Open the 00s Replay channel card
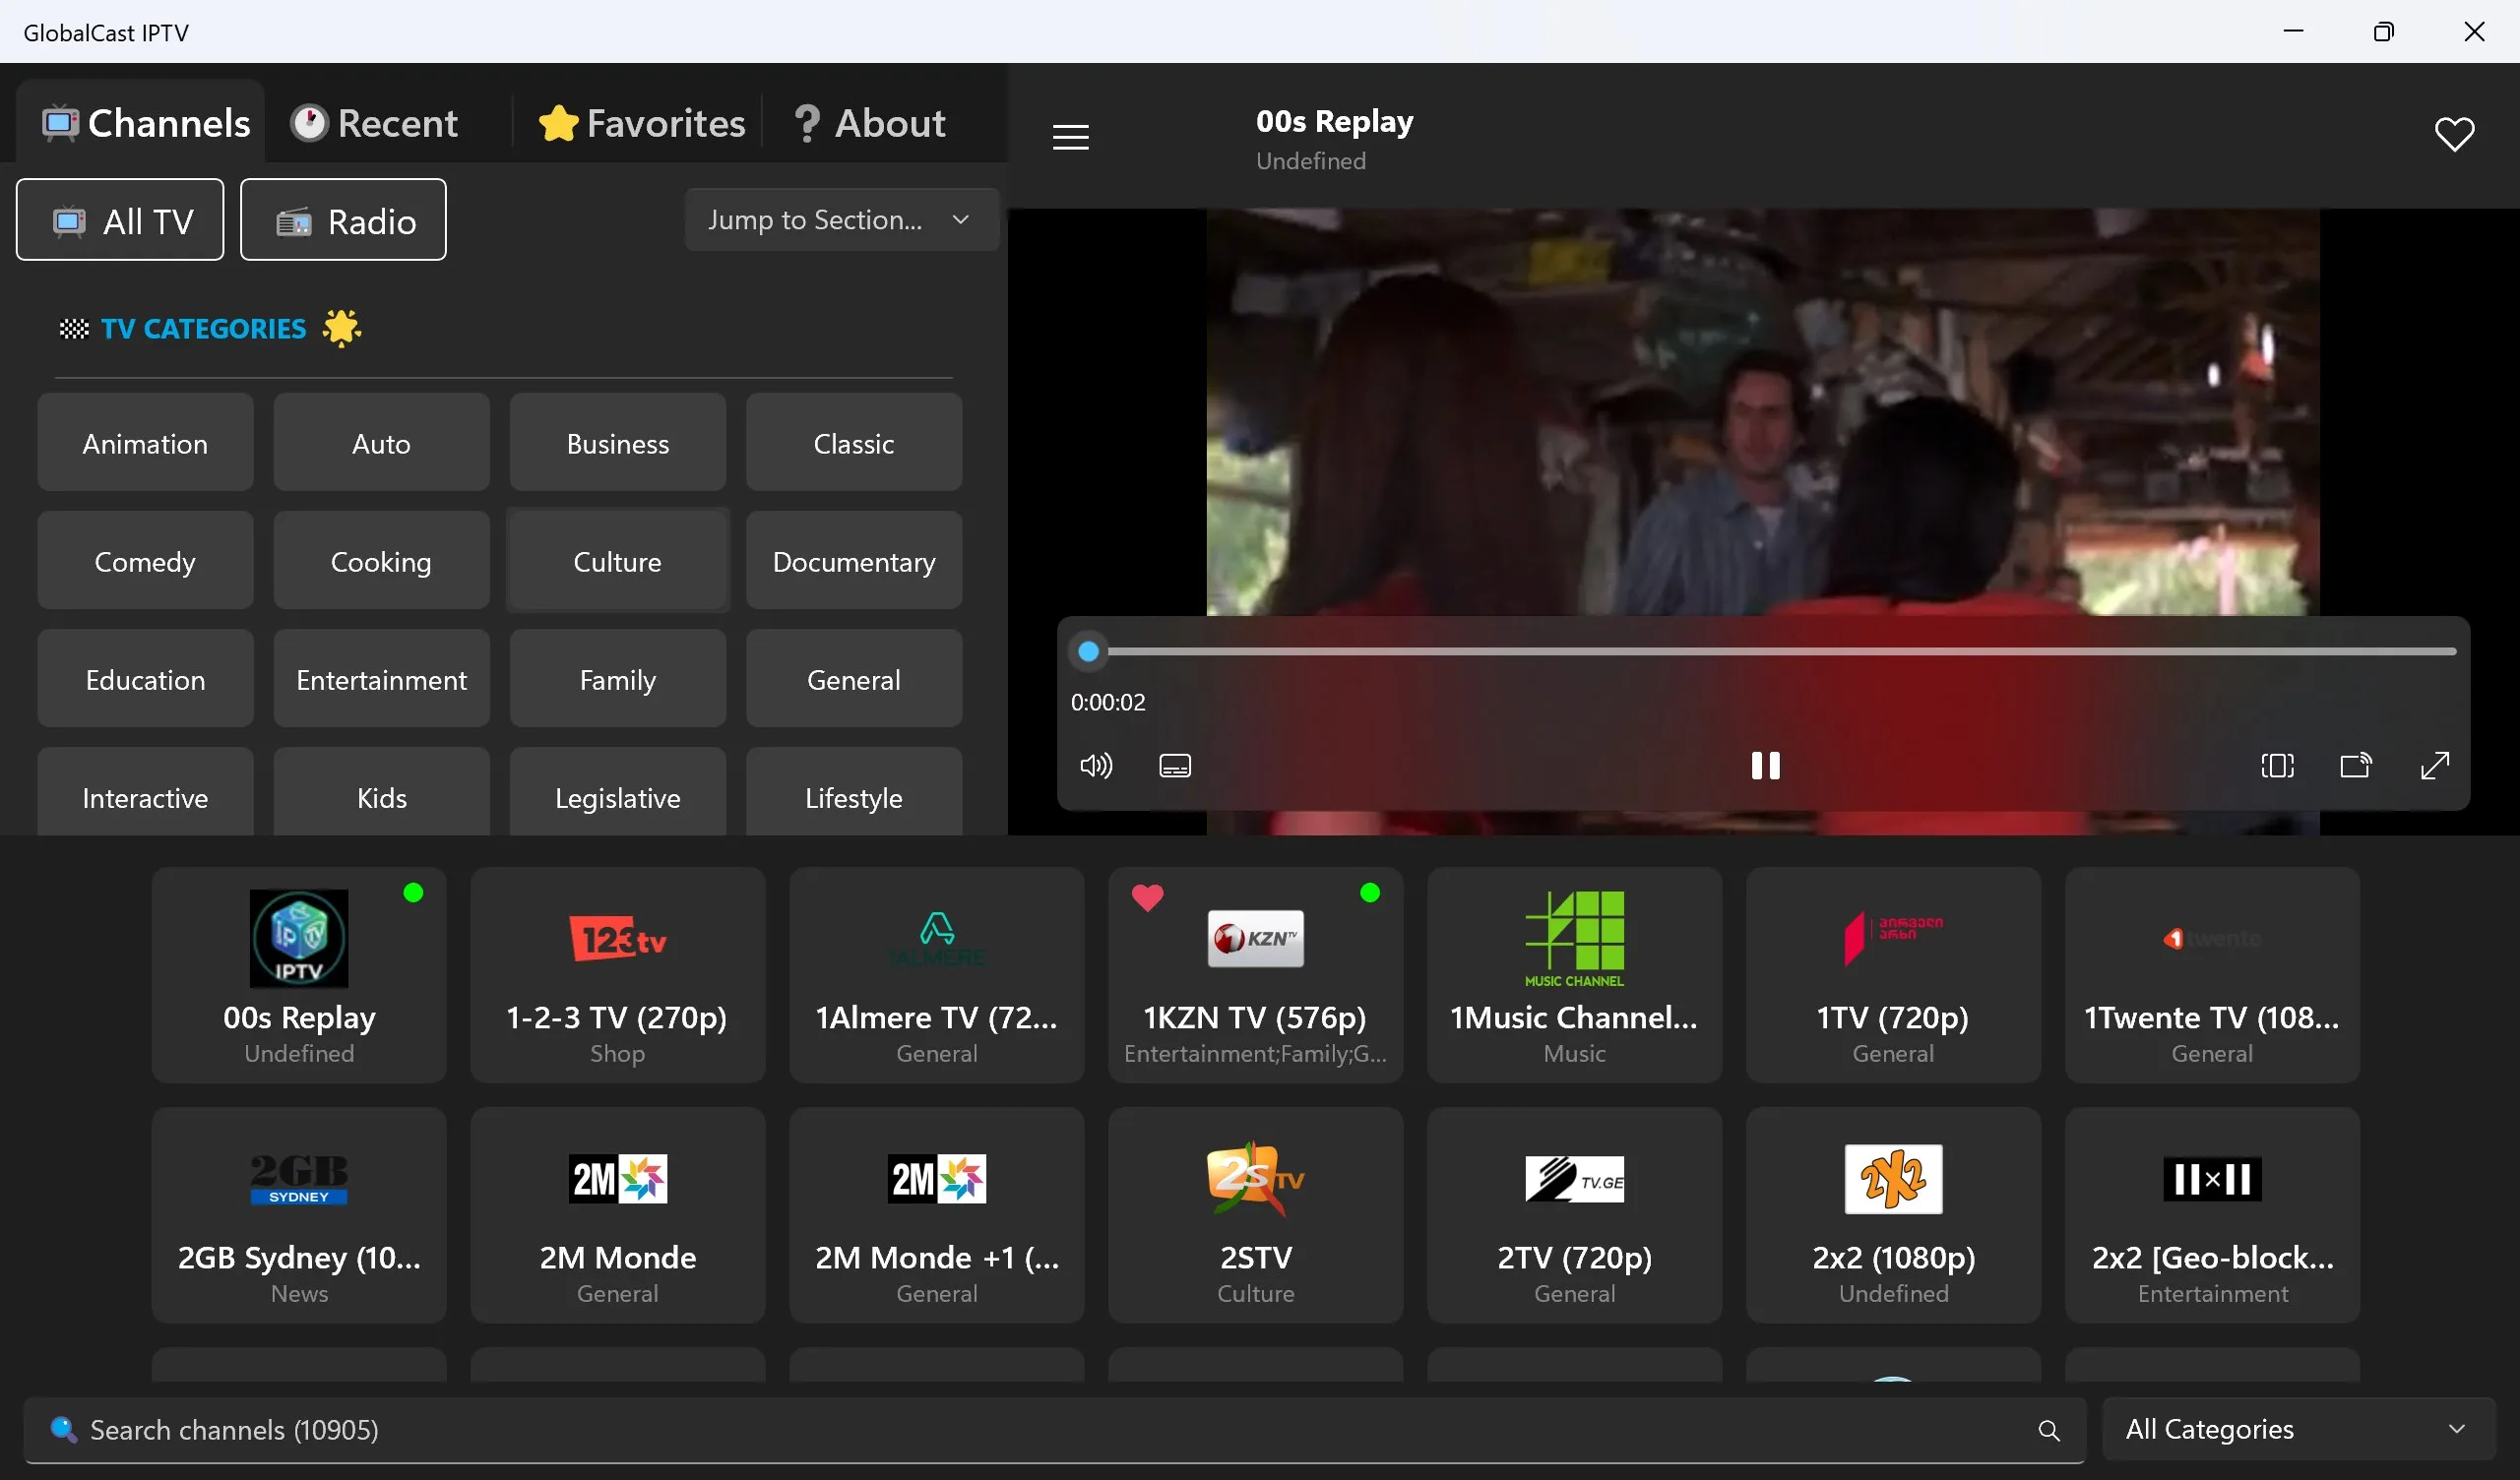The image size is (2520, 1480). point(299,975)
